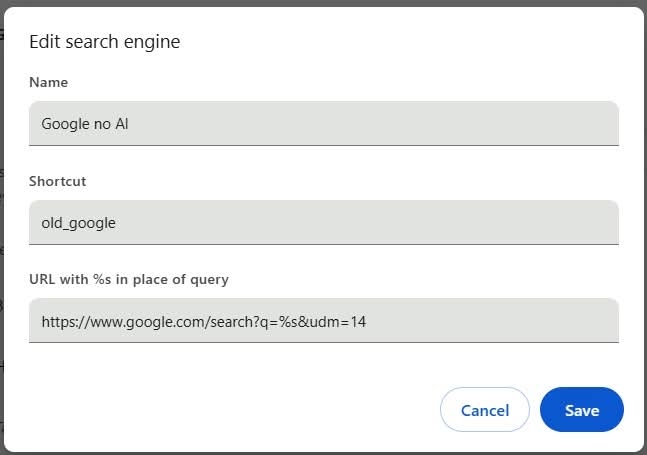Focus the Name input field
647x455 pixels.
(323, 124)
